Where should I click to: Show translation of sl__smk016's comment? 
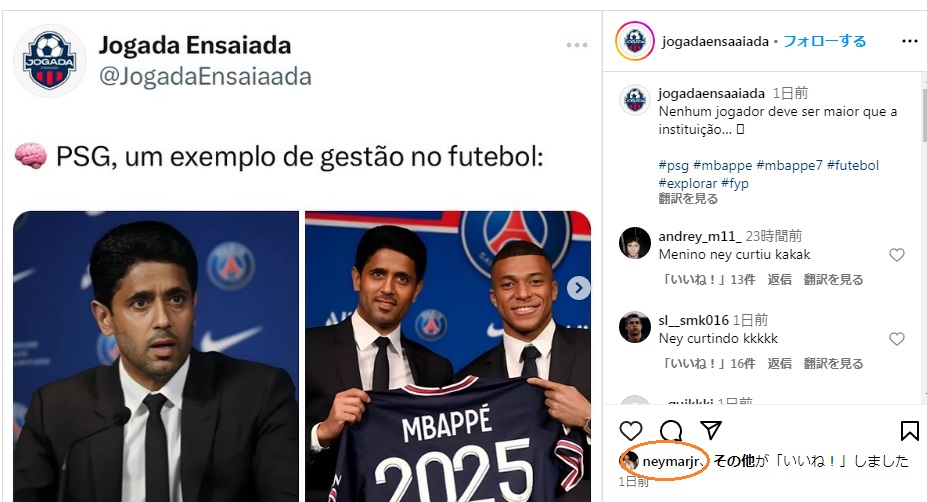[x=833, y=364]
